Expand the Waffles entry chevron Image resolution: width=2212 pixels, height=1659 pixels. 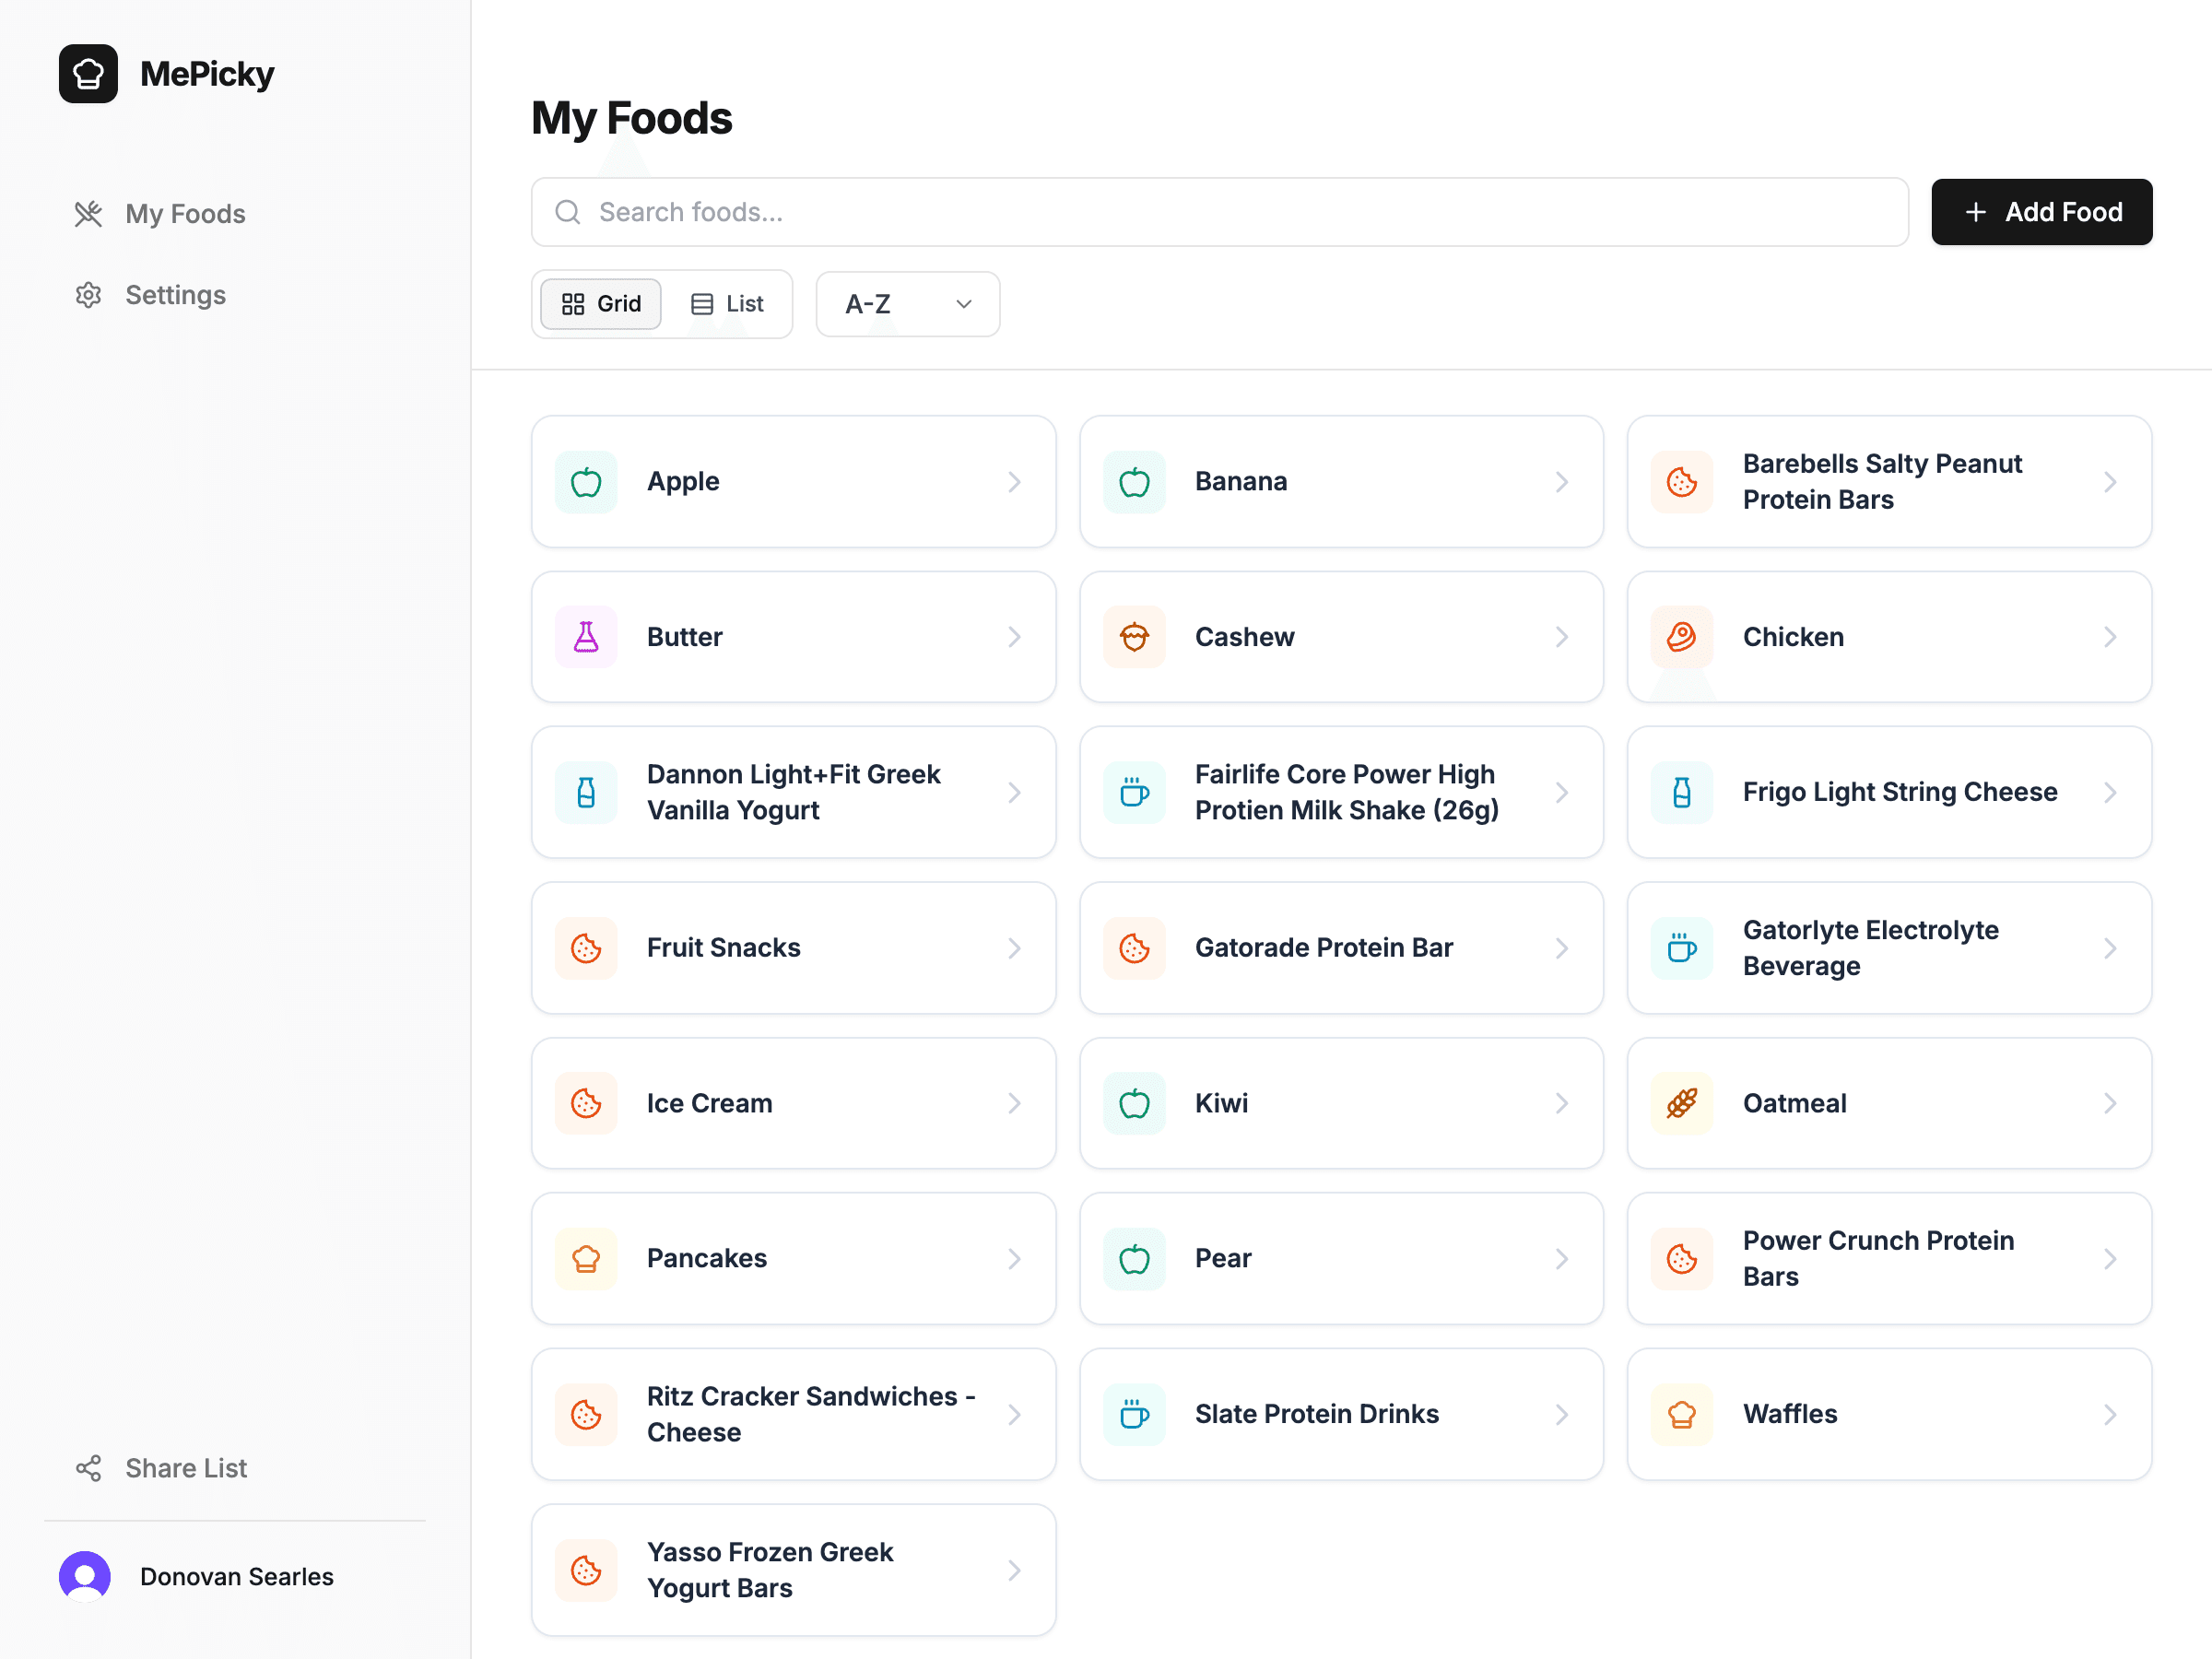coord(2111,1414)
